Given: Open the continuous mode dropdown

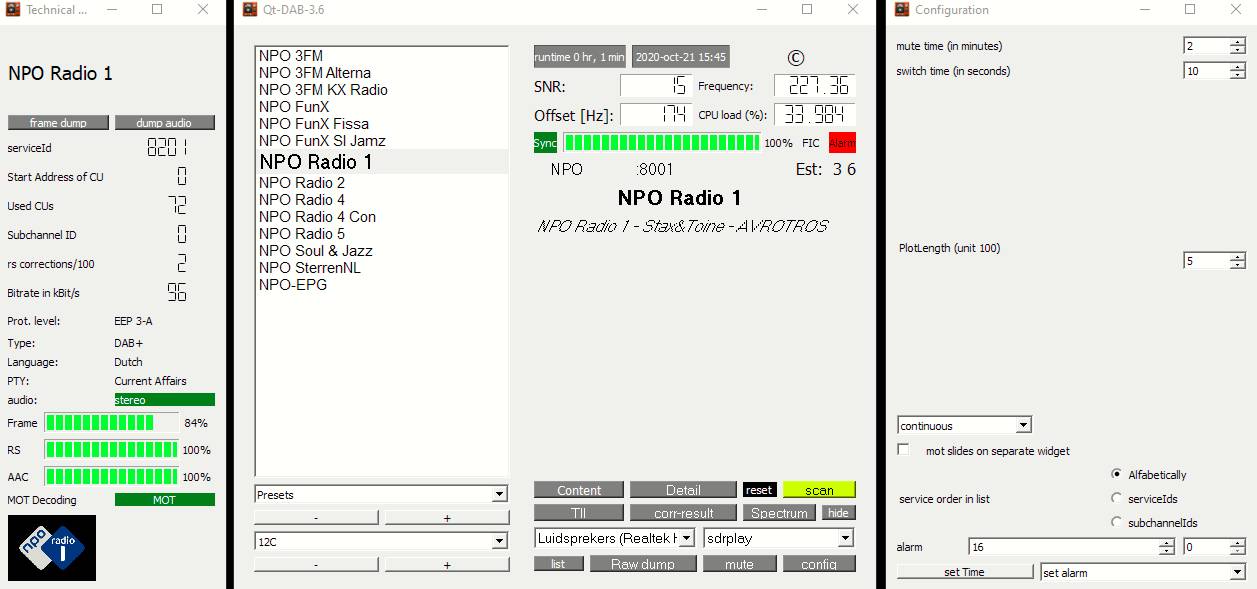Looking at the screenshot, I should coord(964,425).
